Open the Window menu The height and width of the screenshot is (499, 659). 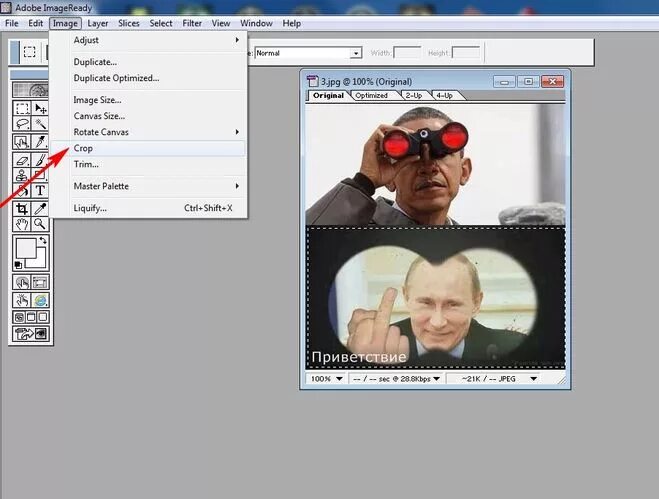256,24
